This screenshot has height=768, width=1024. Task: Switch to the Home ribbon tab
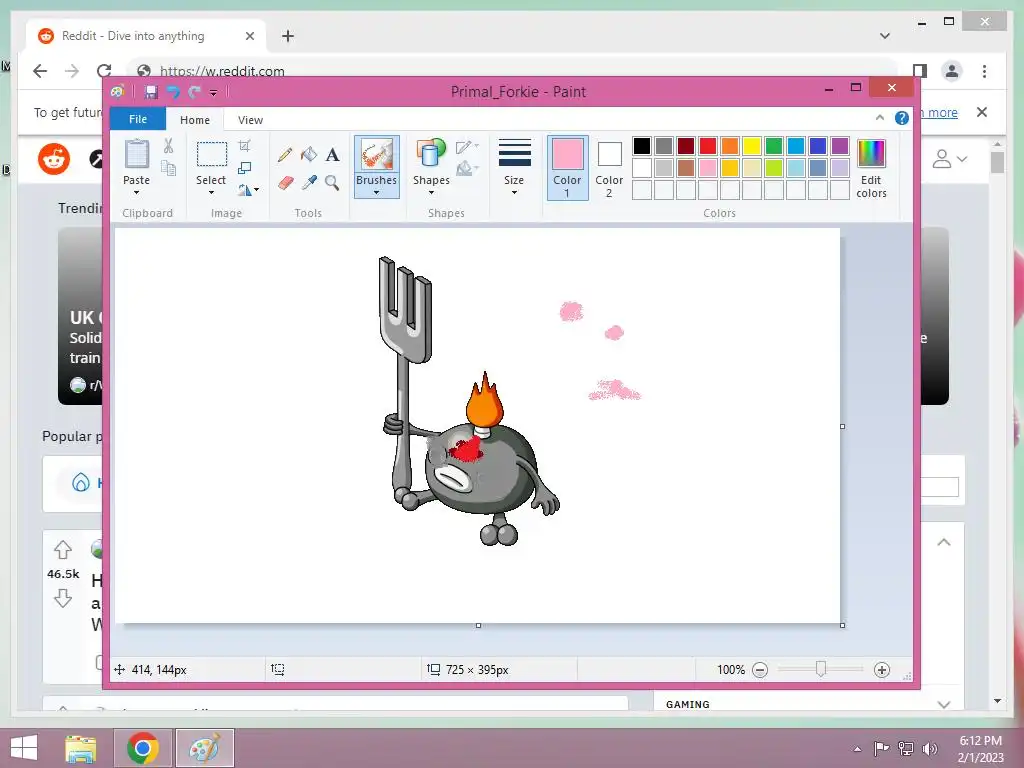pyautogui.click(x=195, y=120)
